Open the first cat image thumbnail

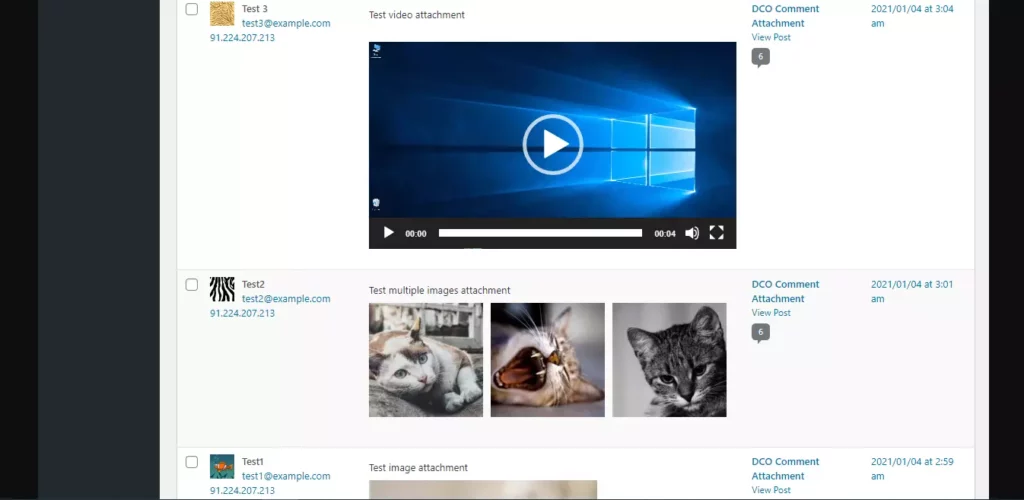[426, 360]
